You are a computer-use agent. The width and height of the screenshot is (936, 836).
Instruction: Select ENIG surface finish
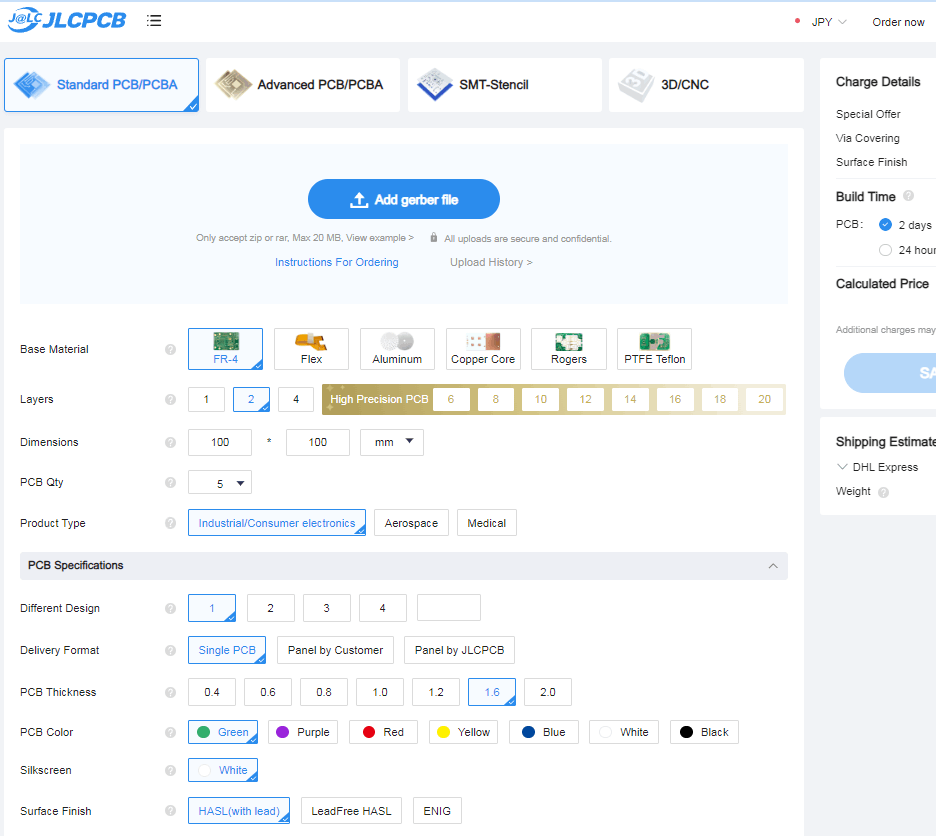[x=437, y=811]
